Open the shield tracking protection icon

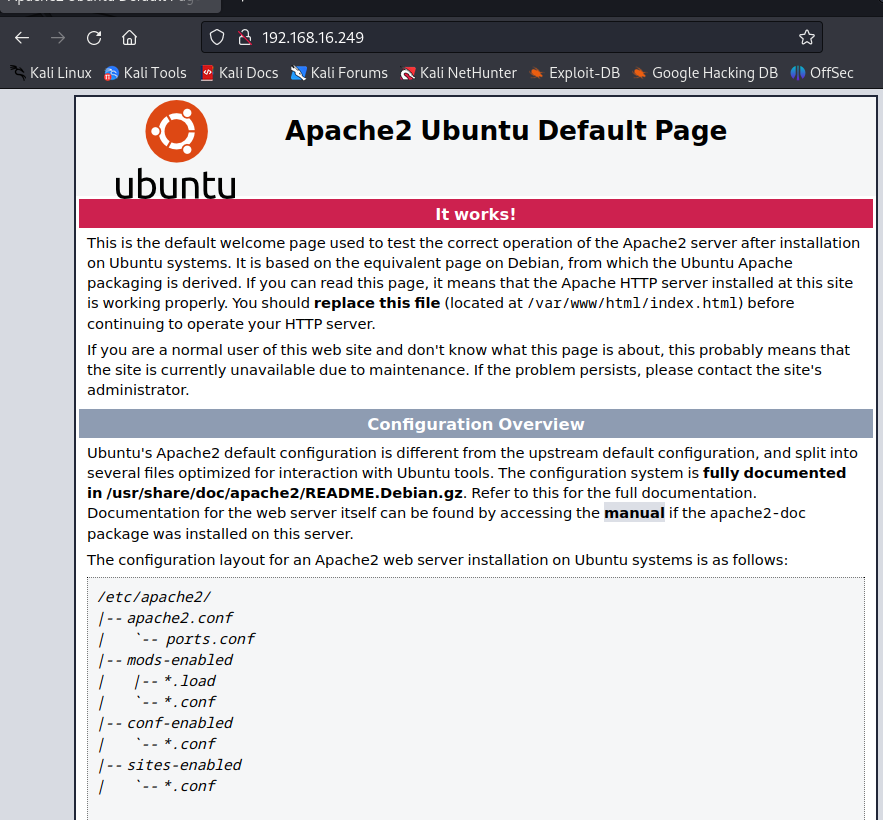tap(217, 38)
